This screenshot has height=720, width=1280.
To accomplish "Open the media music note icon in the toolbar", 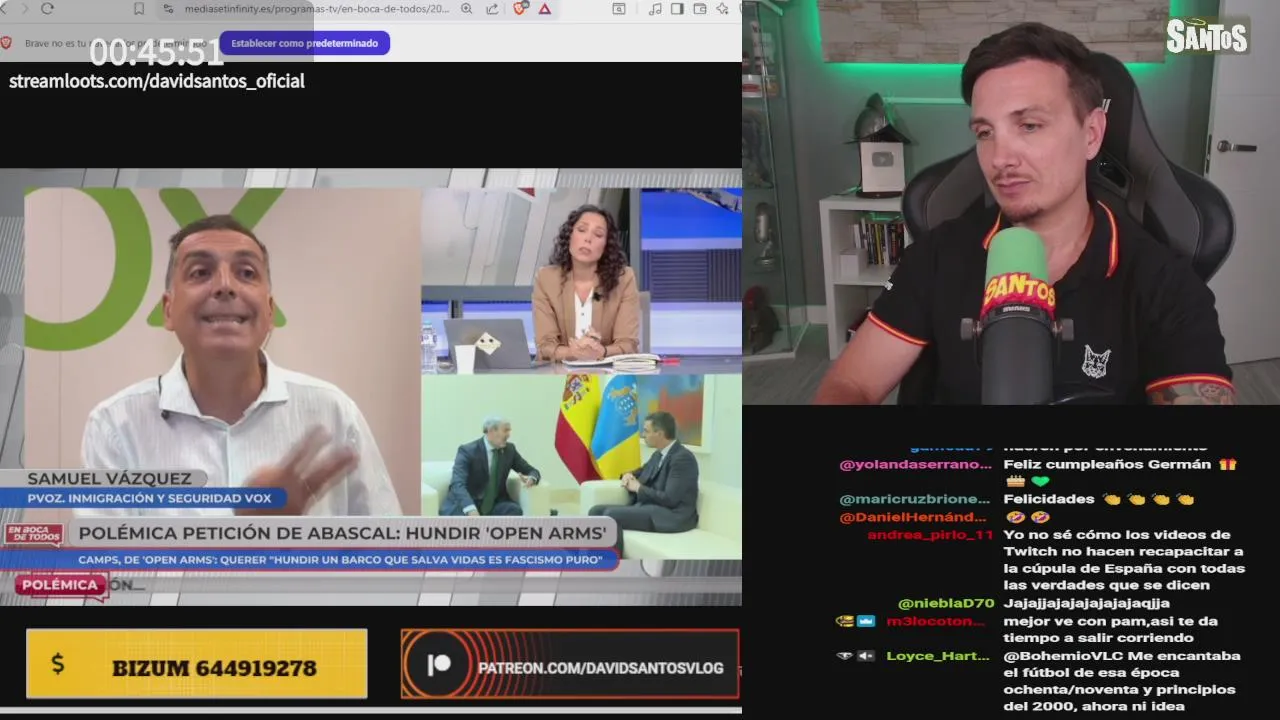I will [655, 8].
